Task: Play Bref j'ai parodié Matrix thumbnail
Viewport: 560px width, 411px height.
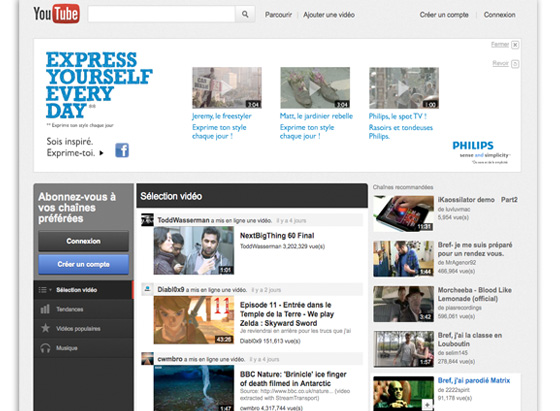Action: tap(404, 394)
